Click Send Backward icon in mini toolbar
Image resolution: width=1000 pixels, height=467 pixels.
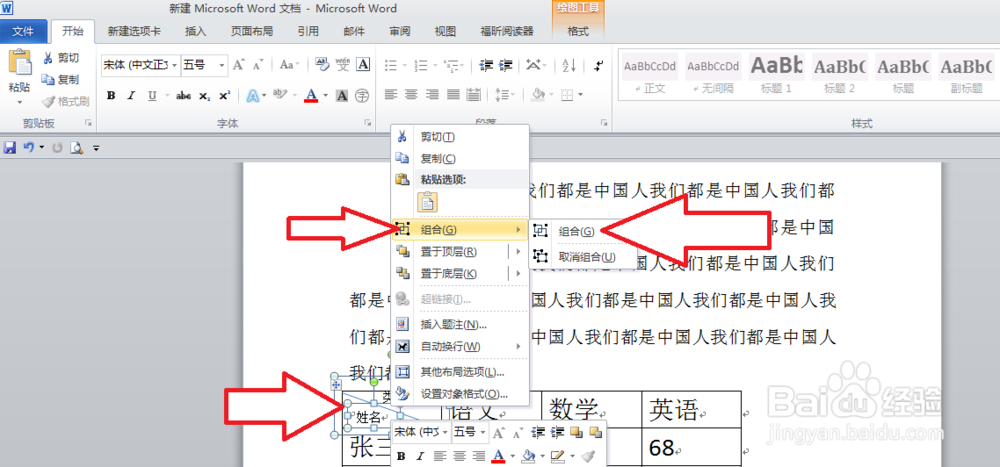coord(596,433)
